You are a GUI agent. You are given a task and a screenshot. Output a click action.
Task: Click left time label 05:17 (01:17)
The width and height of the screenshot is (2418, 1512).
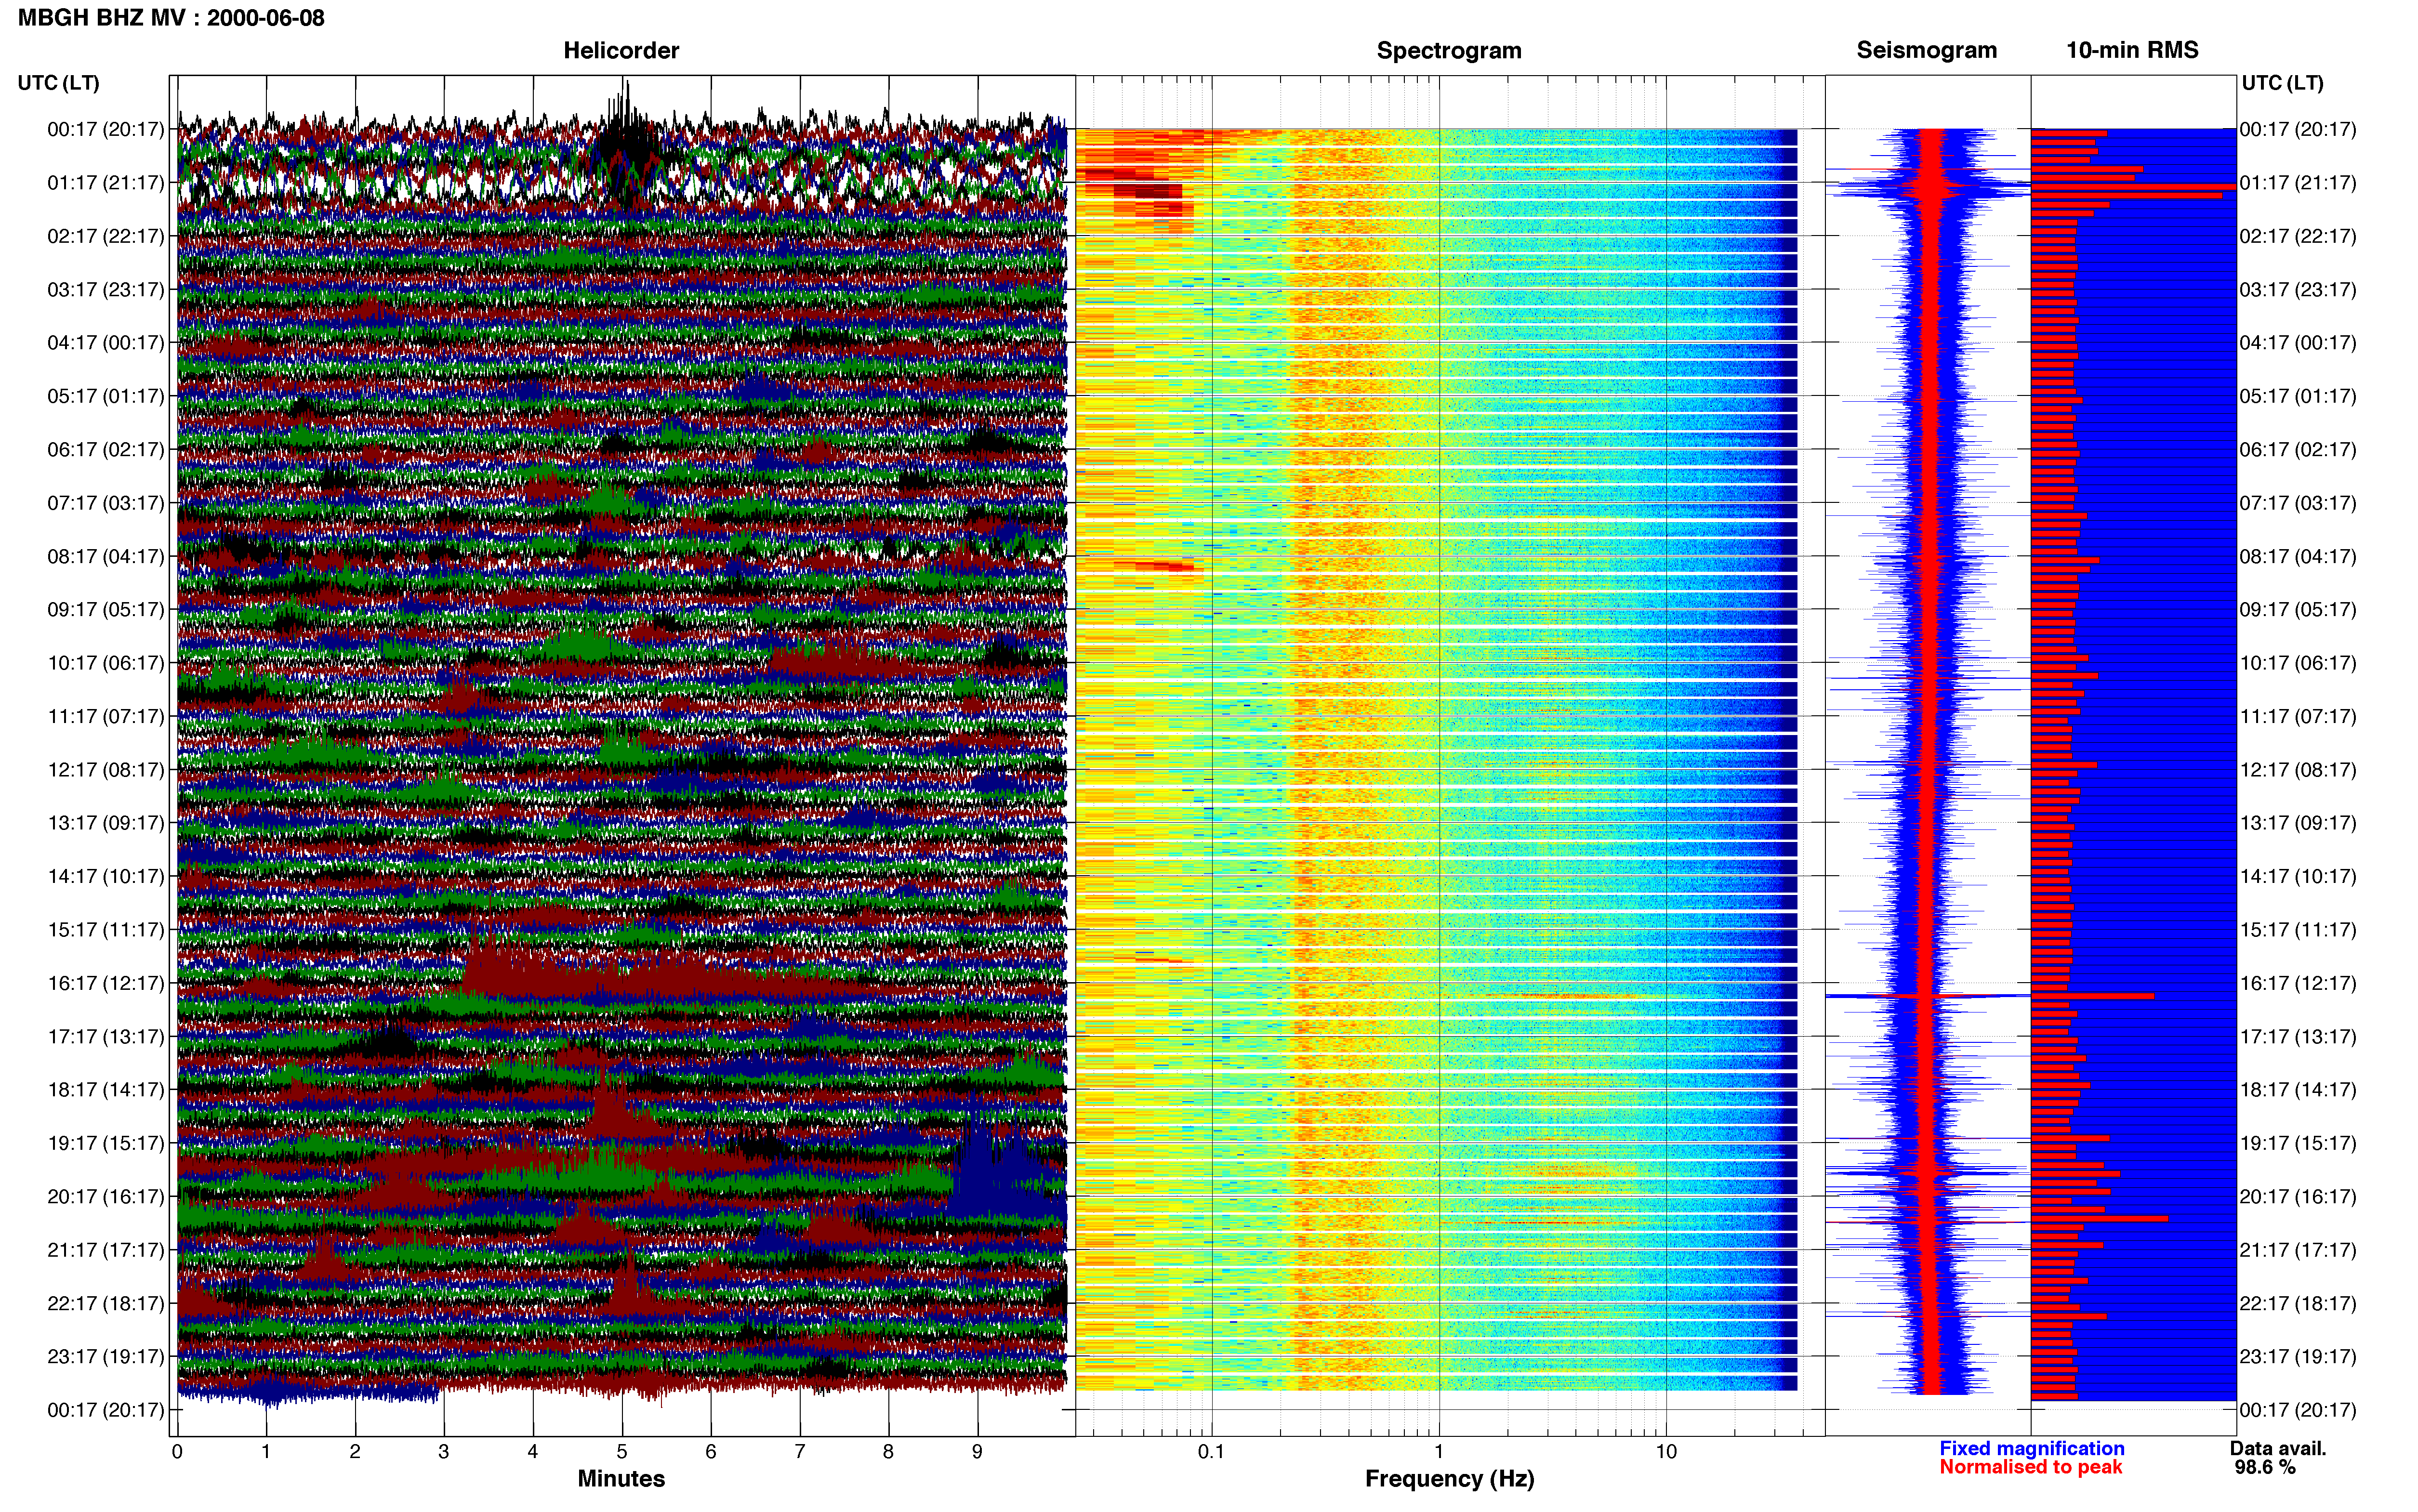(x=106, y=396)
